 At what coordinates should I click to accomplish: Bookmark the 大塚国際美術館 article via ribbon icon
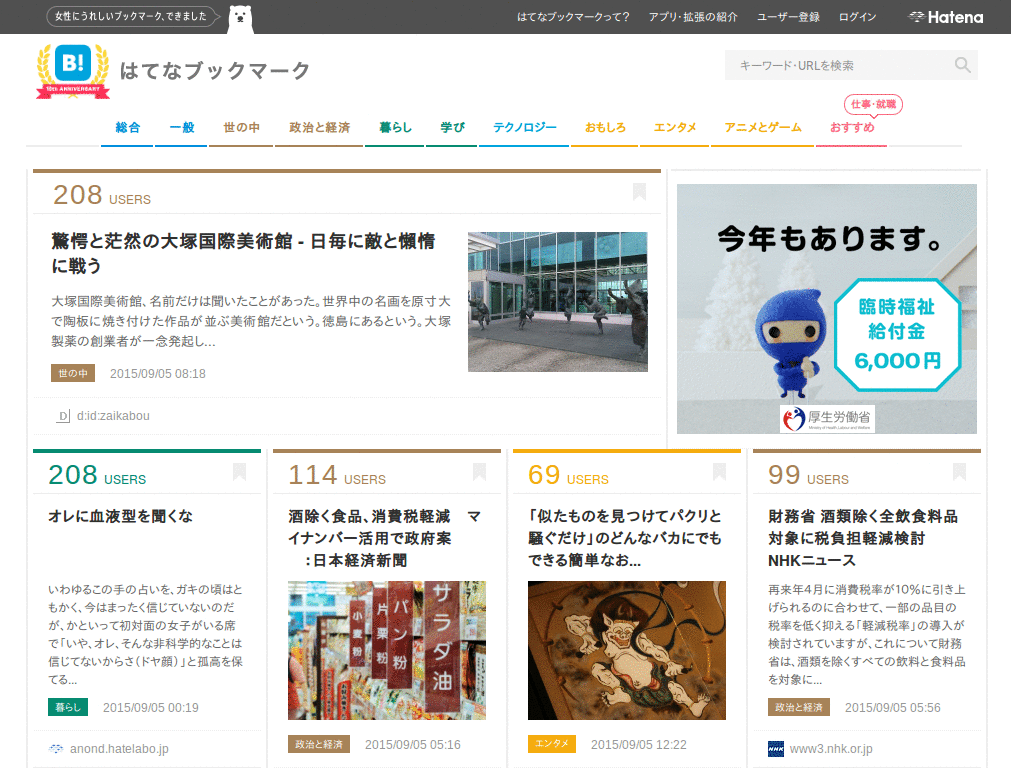pos(639,192)
